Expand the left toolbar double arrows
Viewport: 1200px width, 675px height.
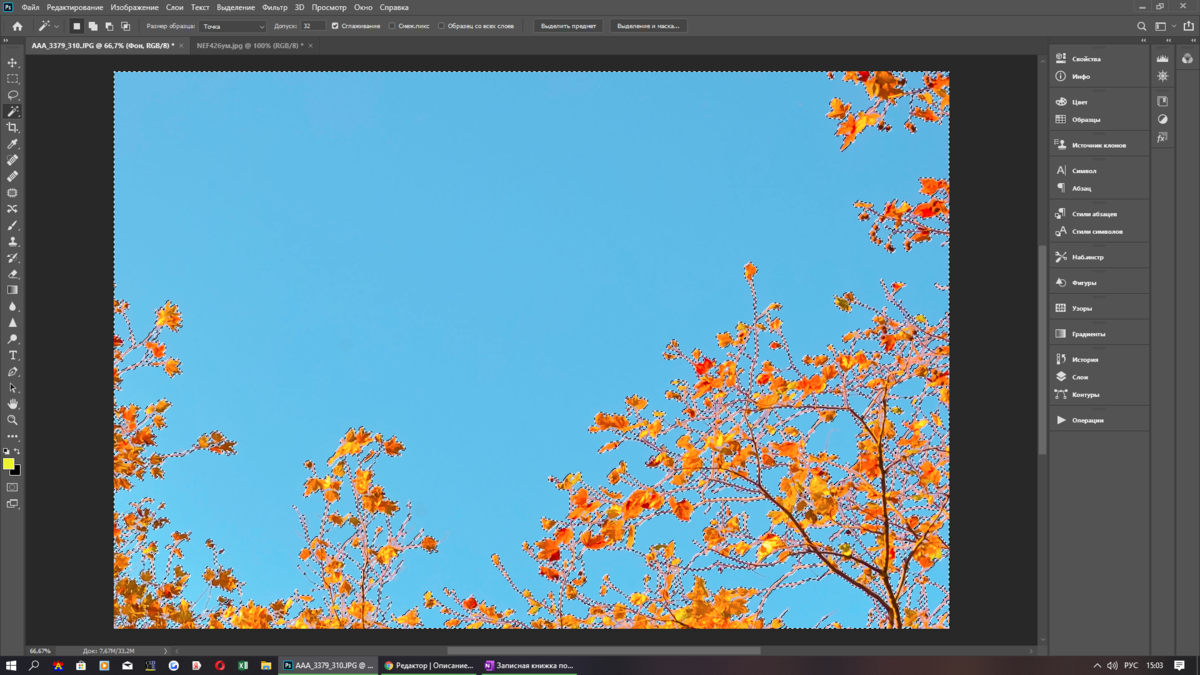pos(5,41)
